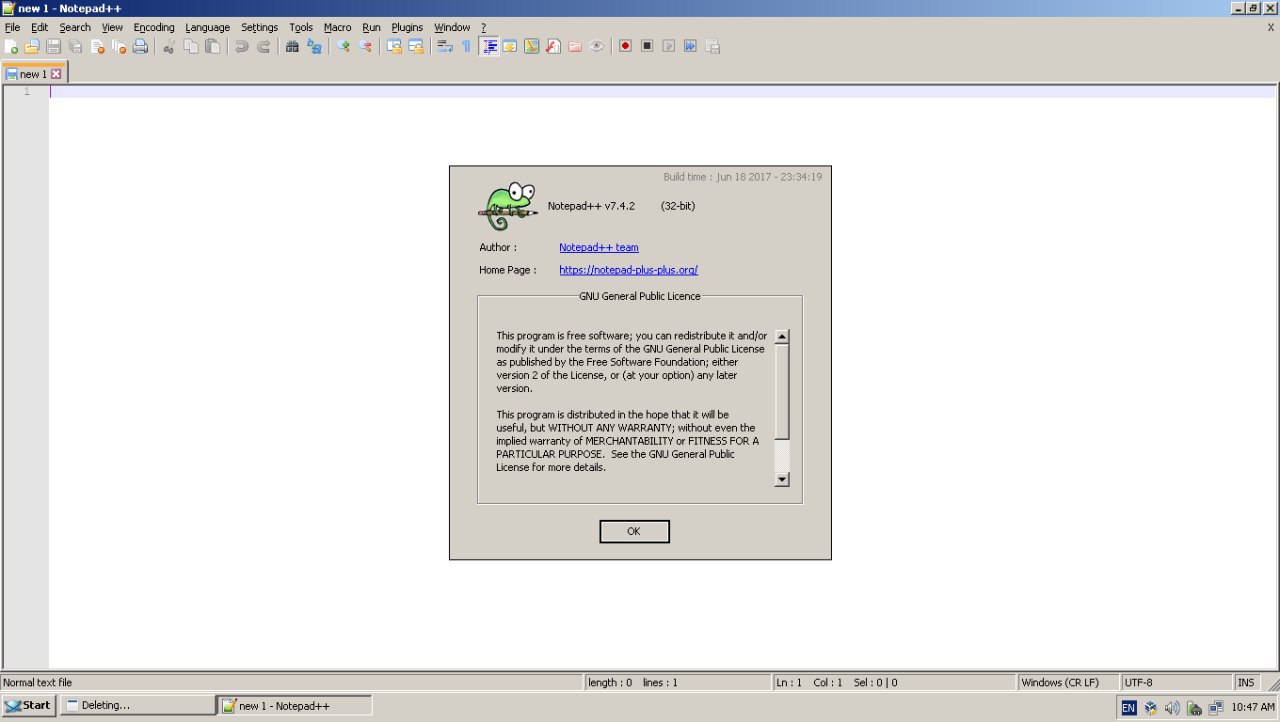Open the Run menu
The height and width of the screenshot is (722, 1280).
pos(371,27)
